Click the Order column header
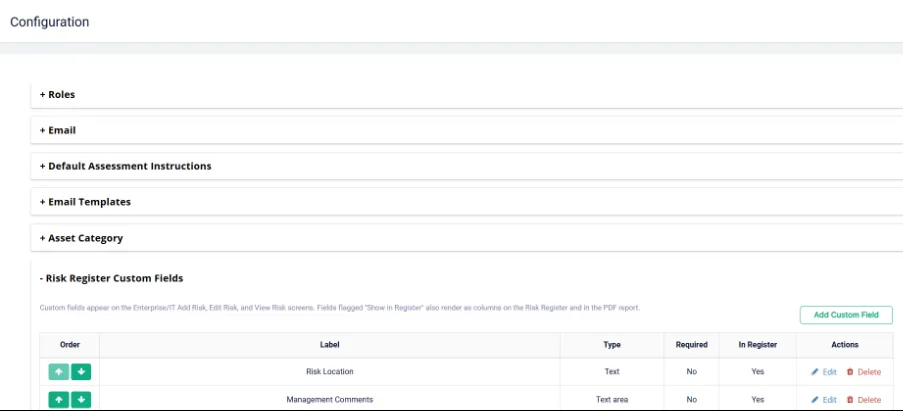Viewport: 903px width, 411px height. pos(70,345)
